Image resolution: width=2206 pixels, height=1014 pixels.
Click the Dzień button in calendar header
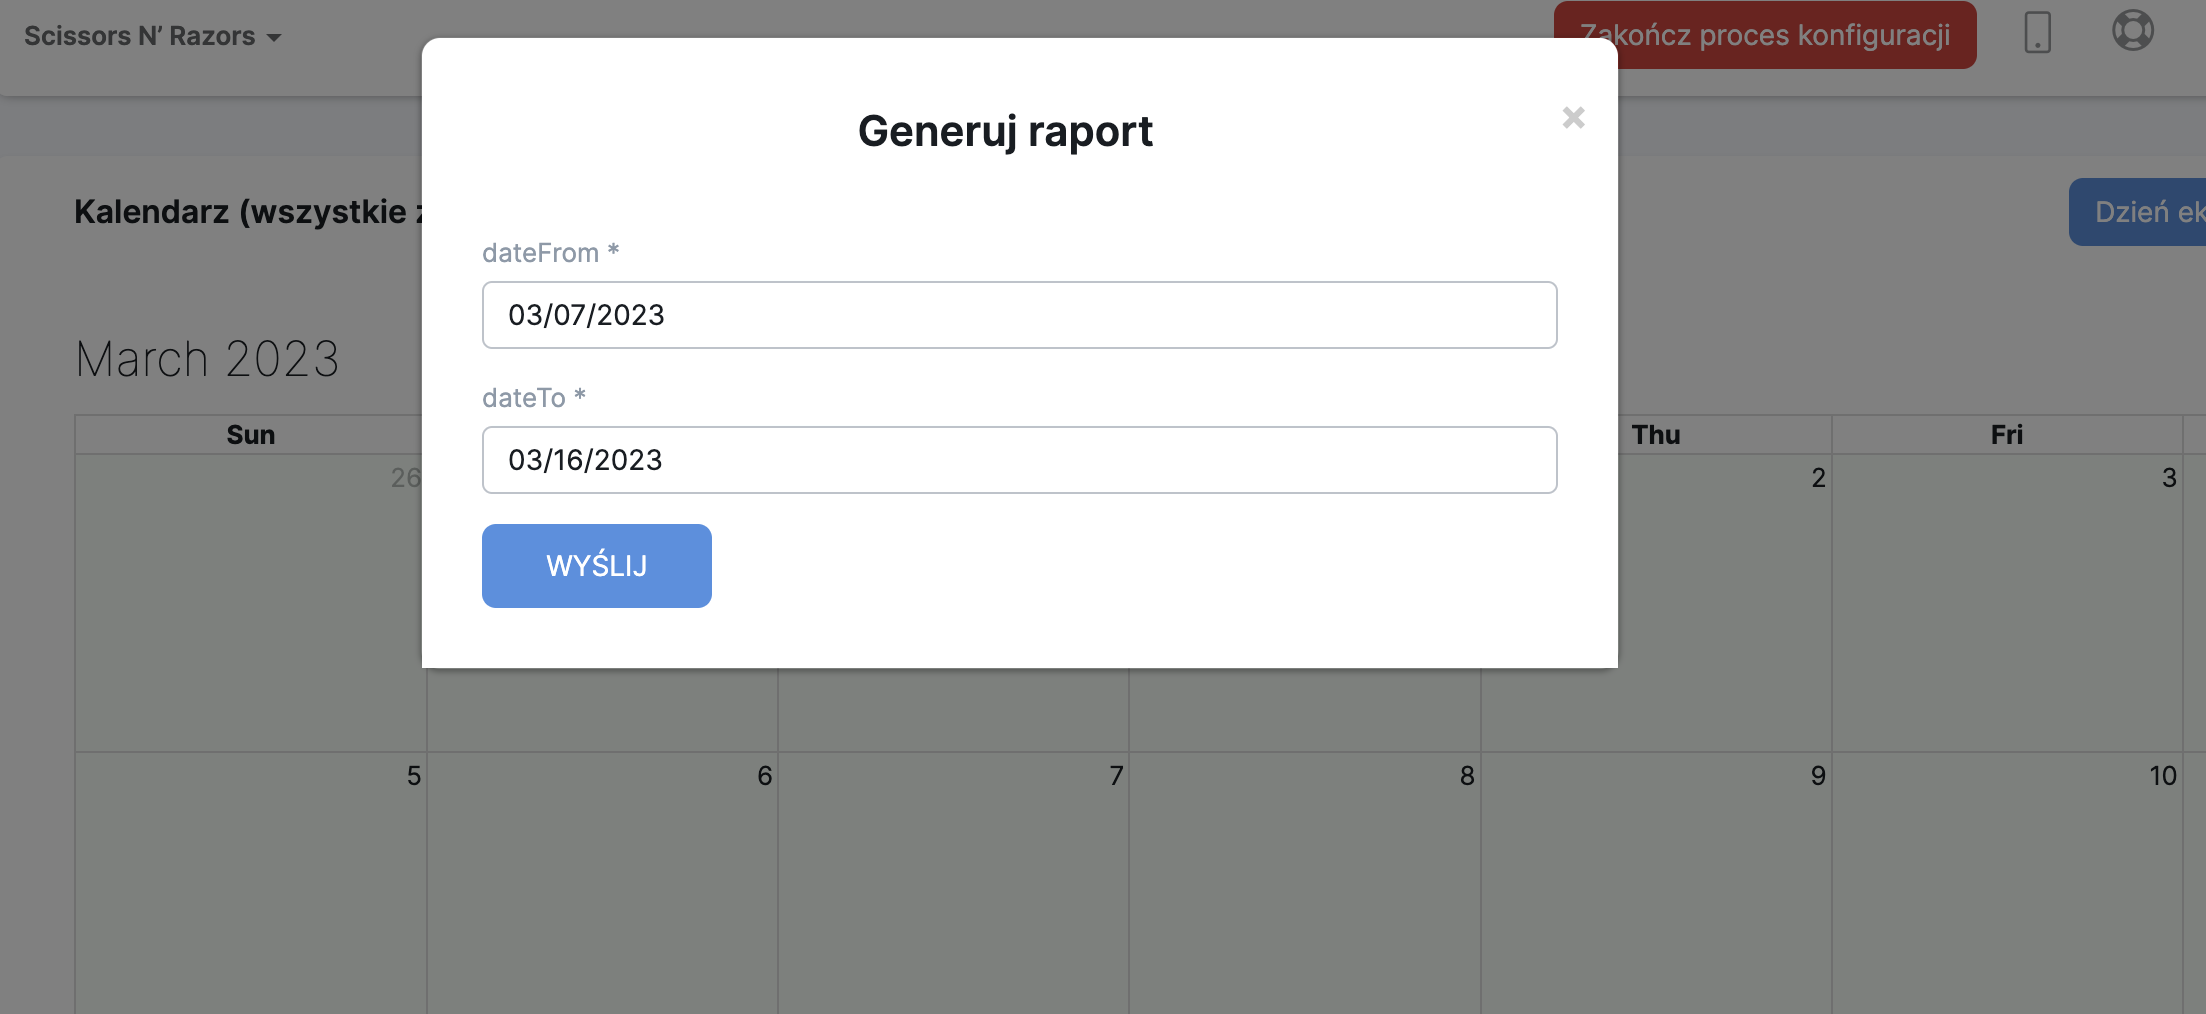(2140, 212)
